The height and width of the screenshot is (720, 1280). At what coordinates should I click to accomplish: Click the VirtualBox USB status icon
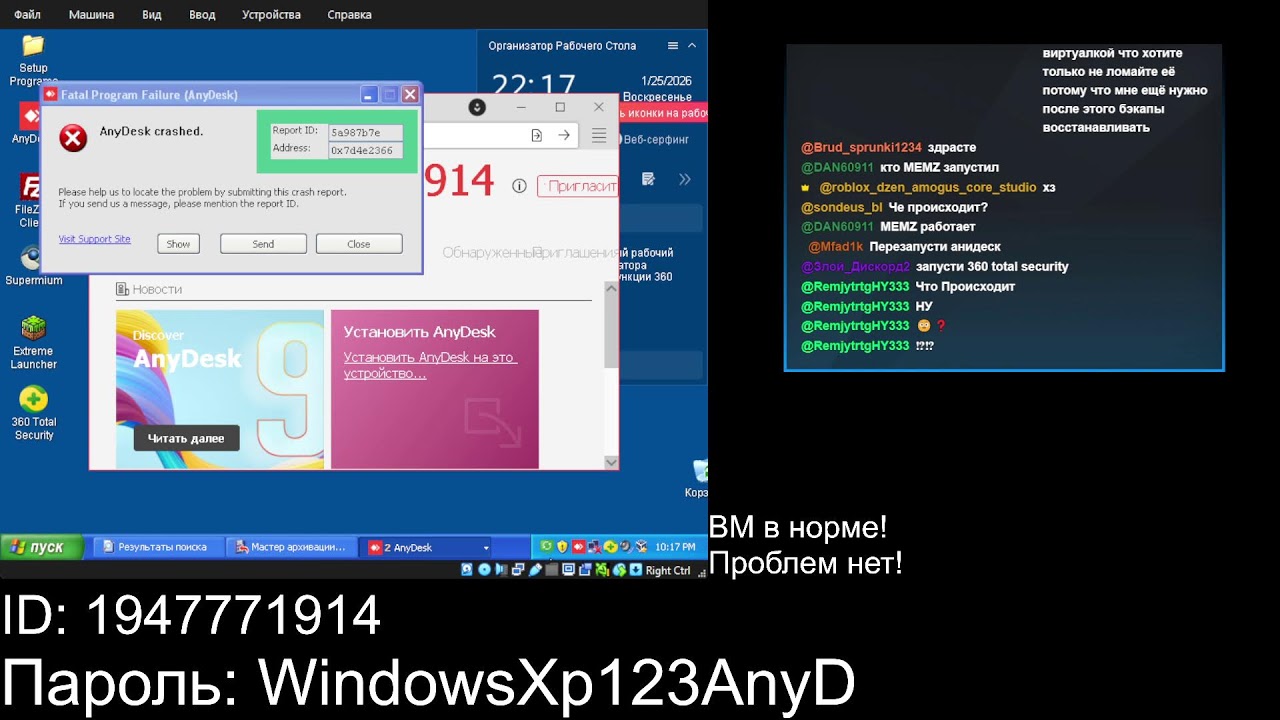pyautogui.click(x=535, y=570)
